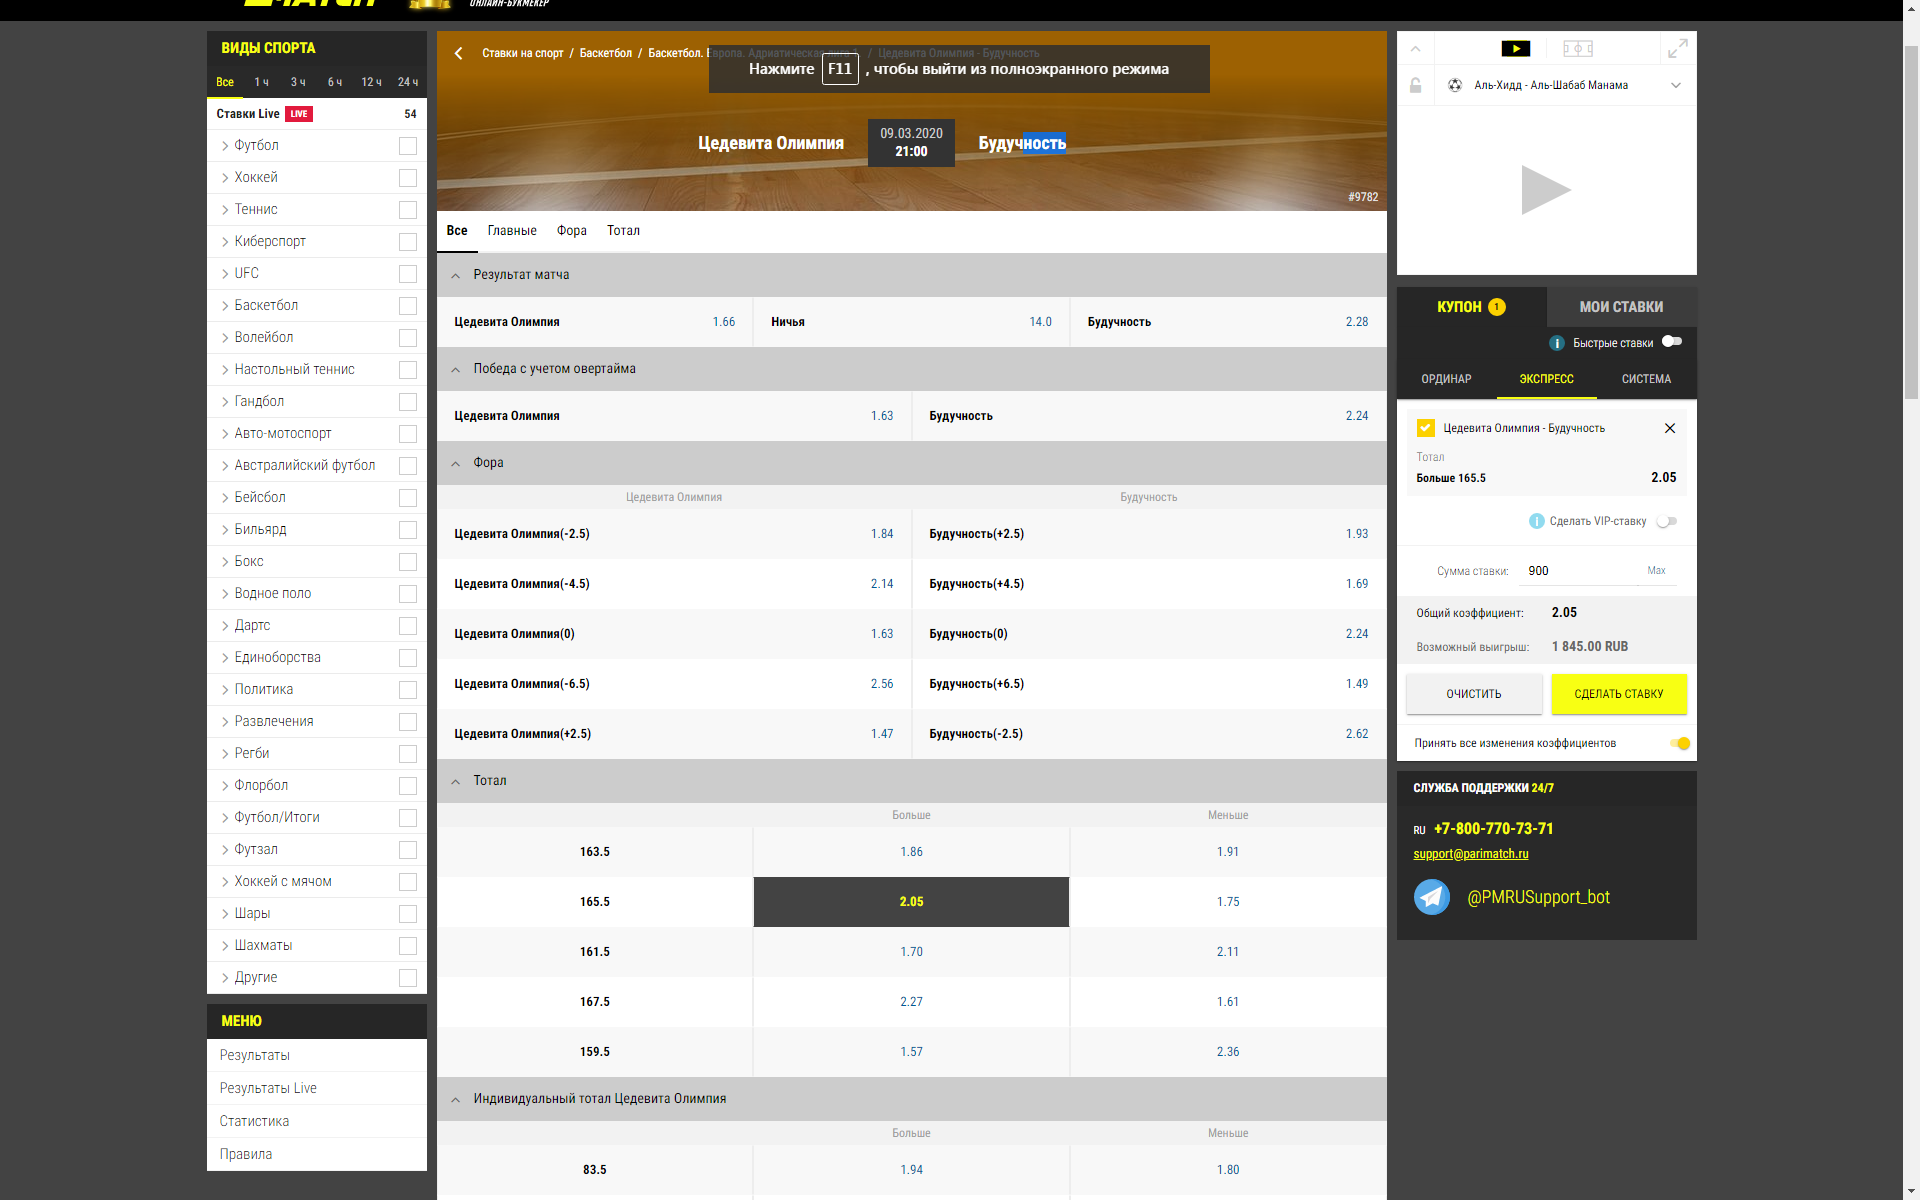Image resolution: width=1920 pixels, height=1200 pixels.
Task: Click the LIVE badge next to Ставки Live
Action: click(299, 114)
